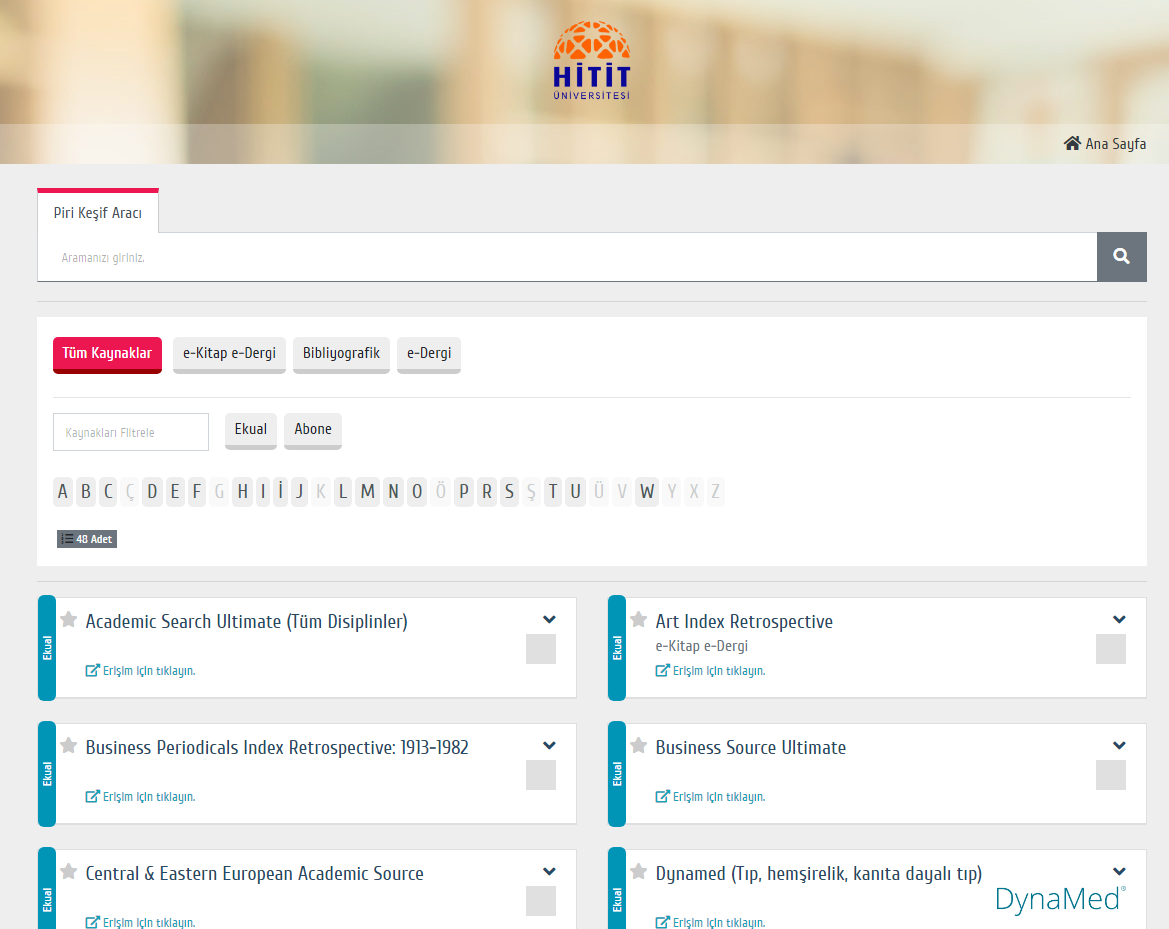1169x929 pixels.
Task: Click the Art Index Retrospective title
Action: click(744, 621)
